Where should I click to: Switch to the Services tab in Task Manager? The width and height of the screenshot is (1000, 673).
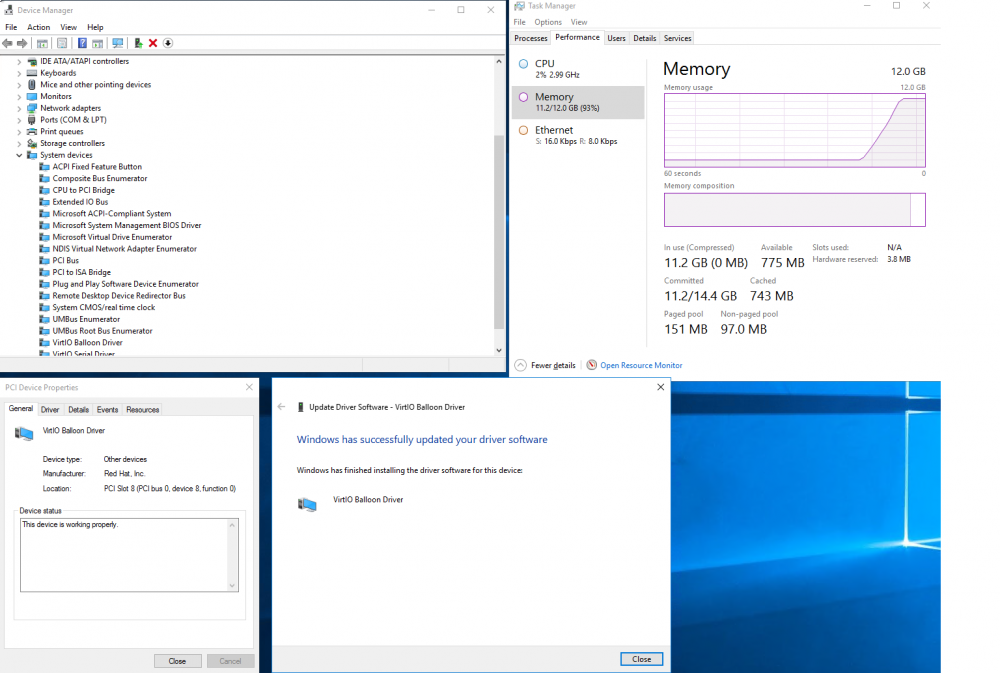(x=677, y=38)
